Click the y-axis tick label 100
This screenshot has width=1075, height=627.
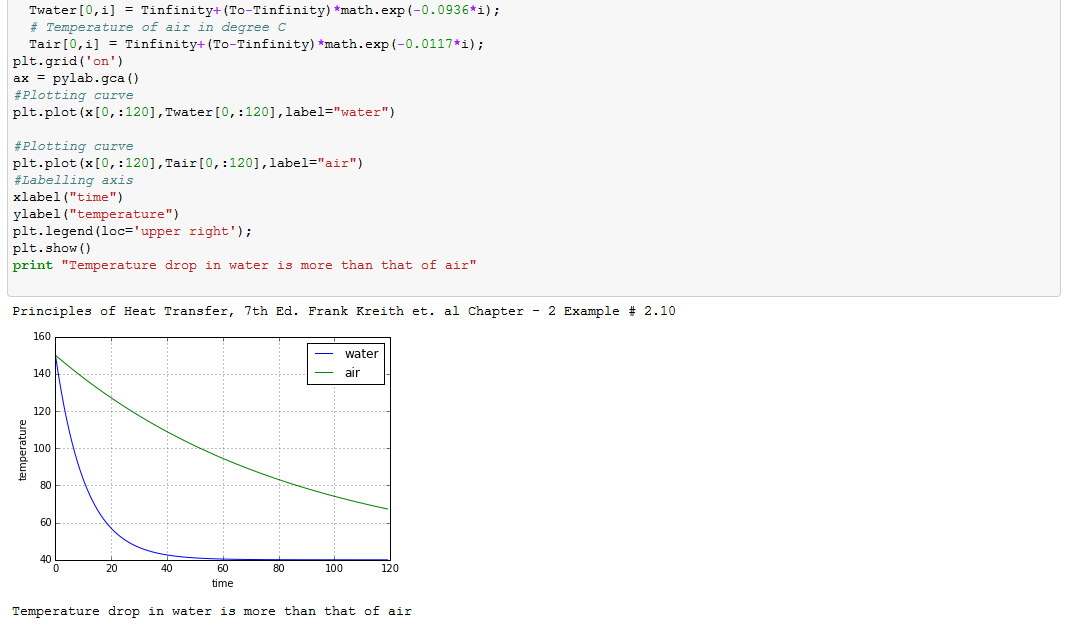(41, 448)
